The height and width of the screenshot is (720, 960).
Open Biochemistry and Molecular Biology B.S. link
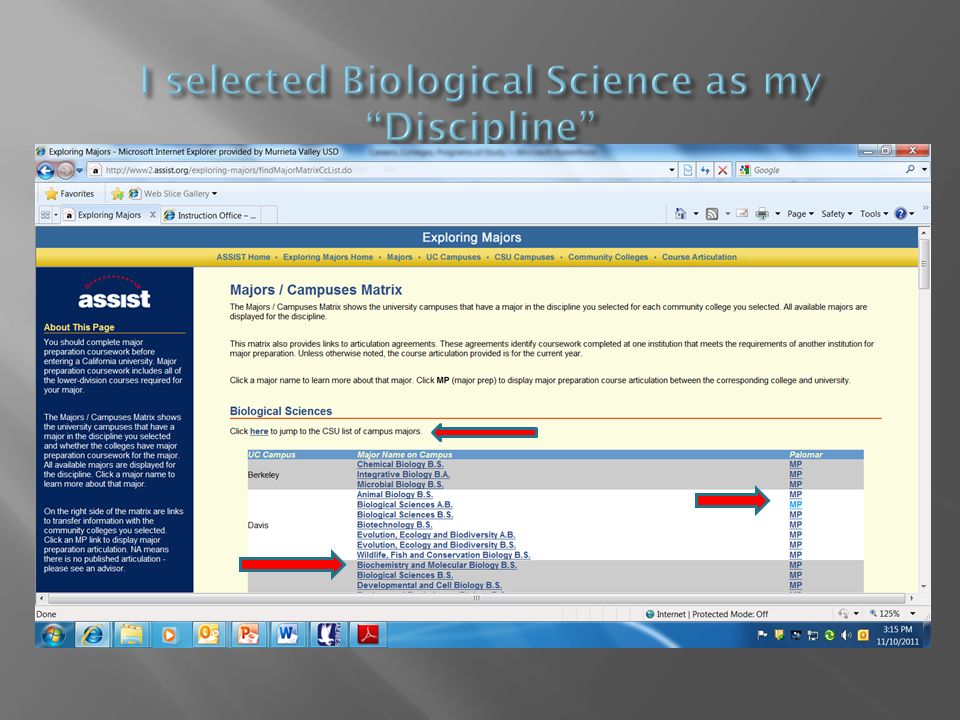(437, 565)
